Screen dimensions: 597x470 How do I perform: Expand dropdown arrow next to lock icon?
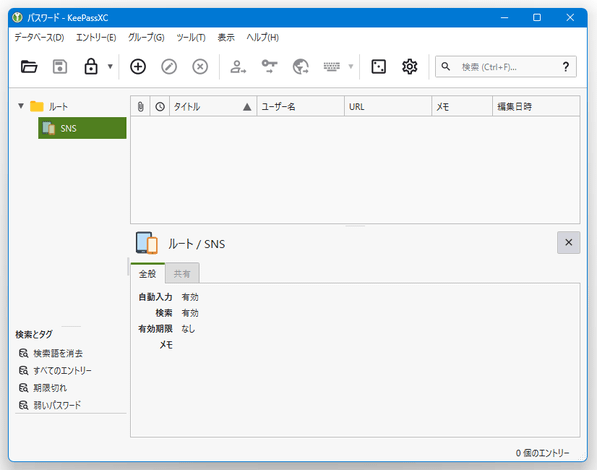[110, 67]
